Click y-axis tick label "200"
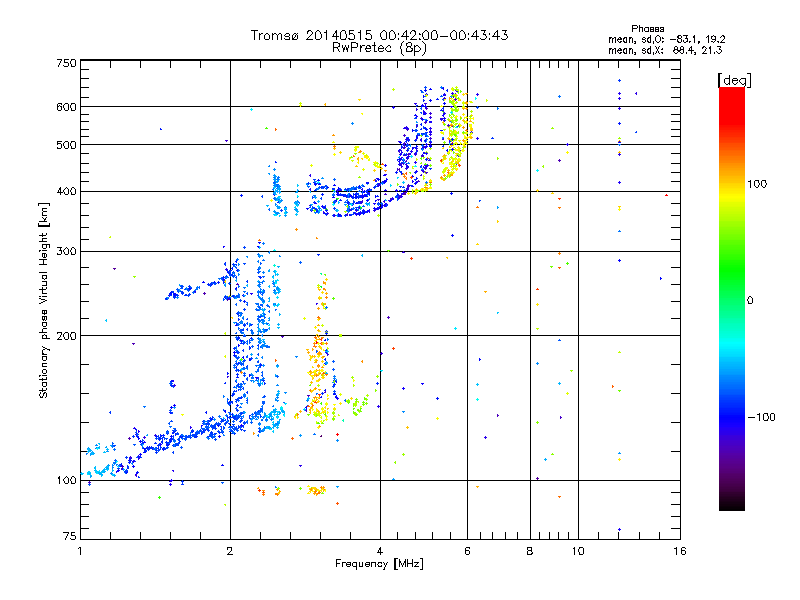 point(67,336)
